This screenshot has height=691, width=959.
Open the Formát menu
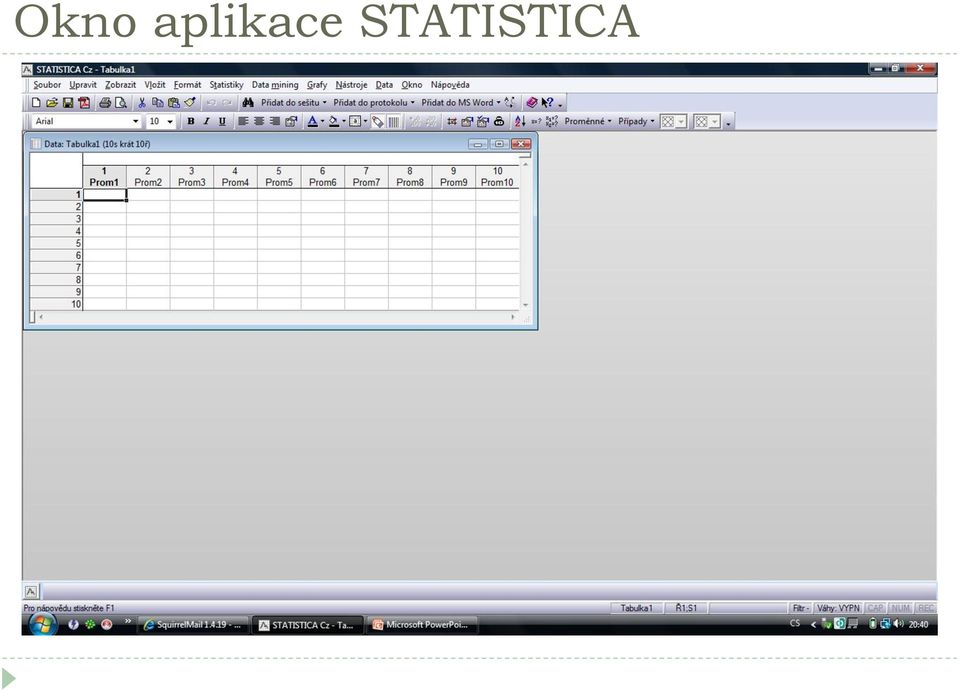pos(187,85)
